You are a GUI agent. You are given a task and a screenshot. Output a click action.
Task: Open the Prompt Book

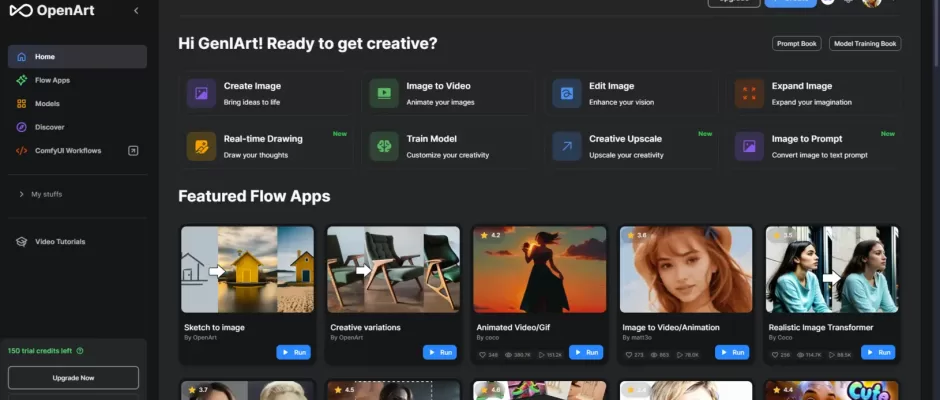[797, 44]
